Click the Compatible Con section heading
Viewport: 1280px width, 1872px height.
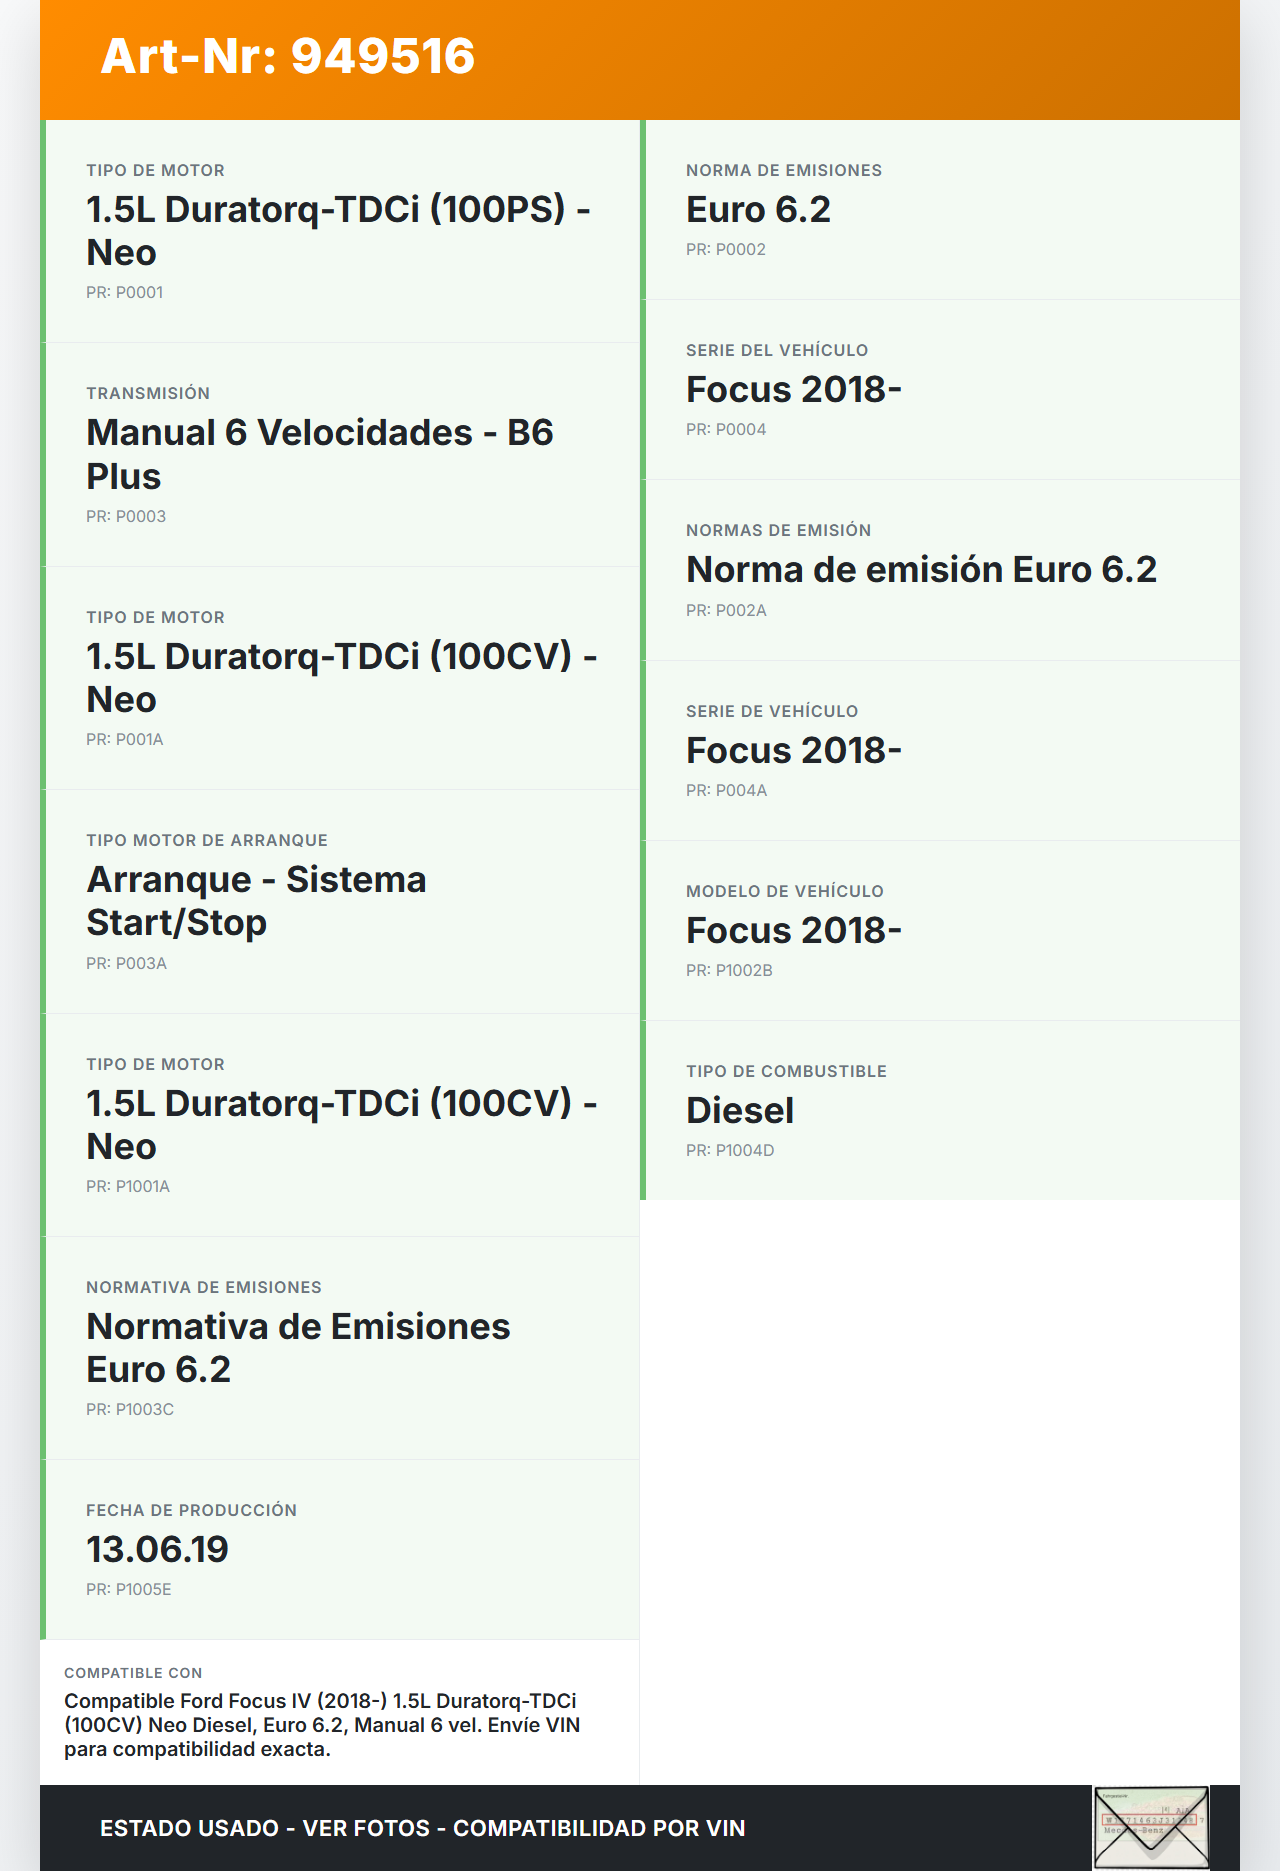pos(133,1673)
